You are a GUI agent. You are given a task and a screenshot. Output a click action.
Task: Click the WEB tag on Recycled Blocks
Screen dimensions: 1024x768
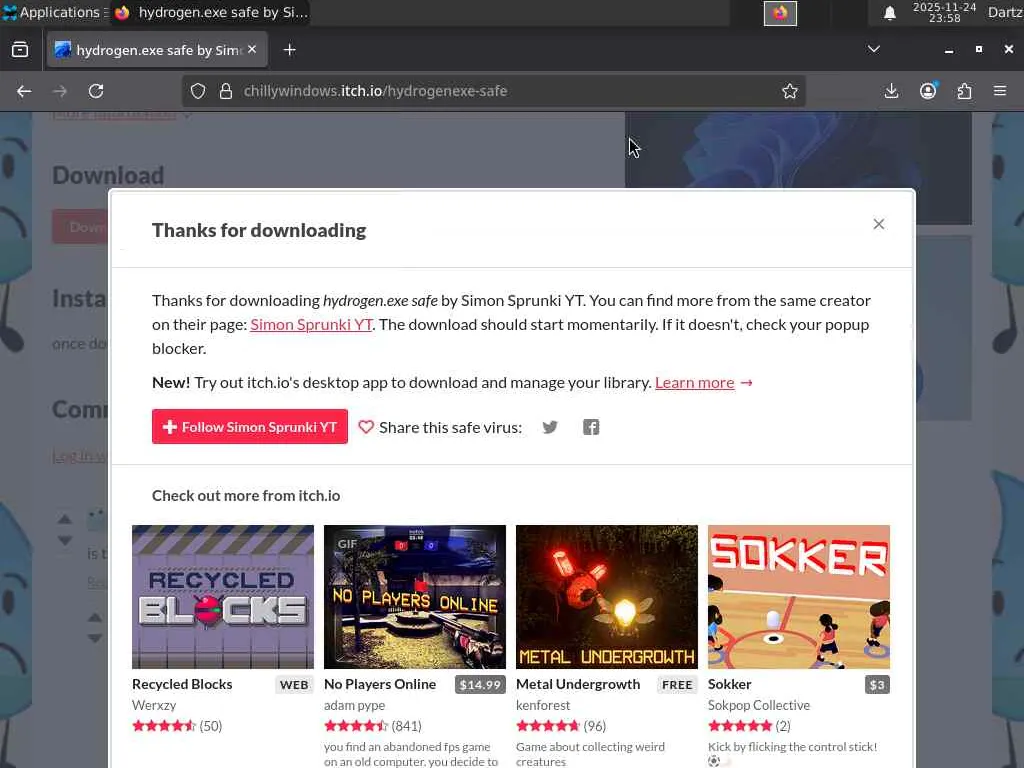click(294, 684)
